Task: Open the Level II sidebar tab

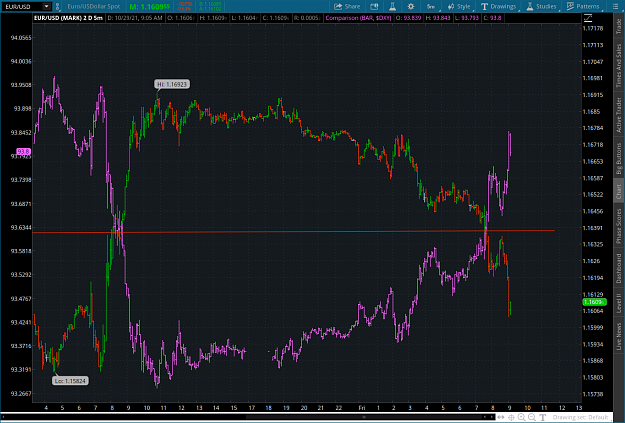Action: 619,303
